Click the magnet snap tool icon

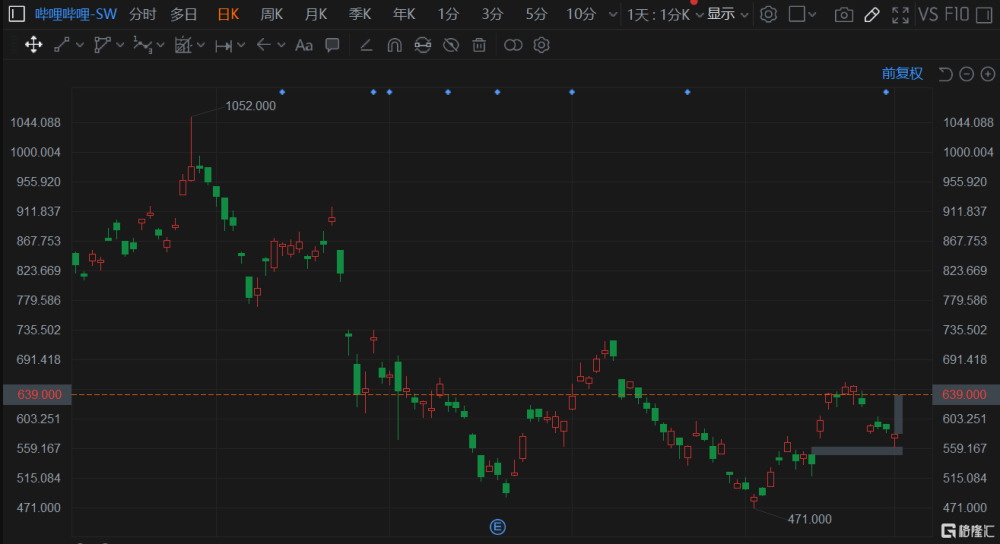point(394,45)
